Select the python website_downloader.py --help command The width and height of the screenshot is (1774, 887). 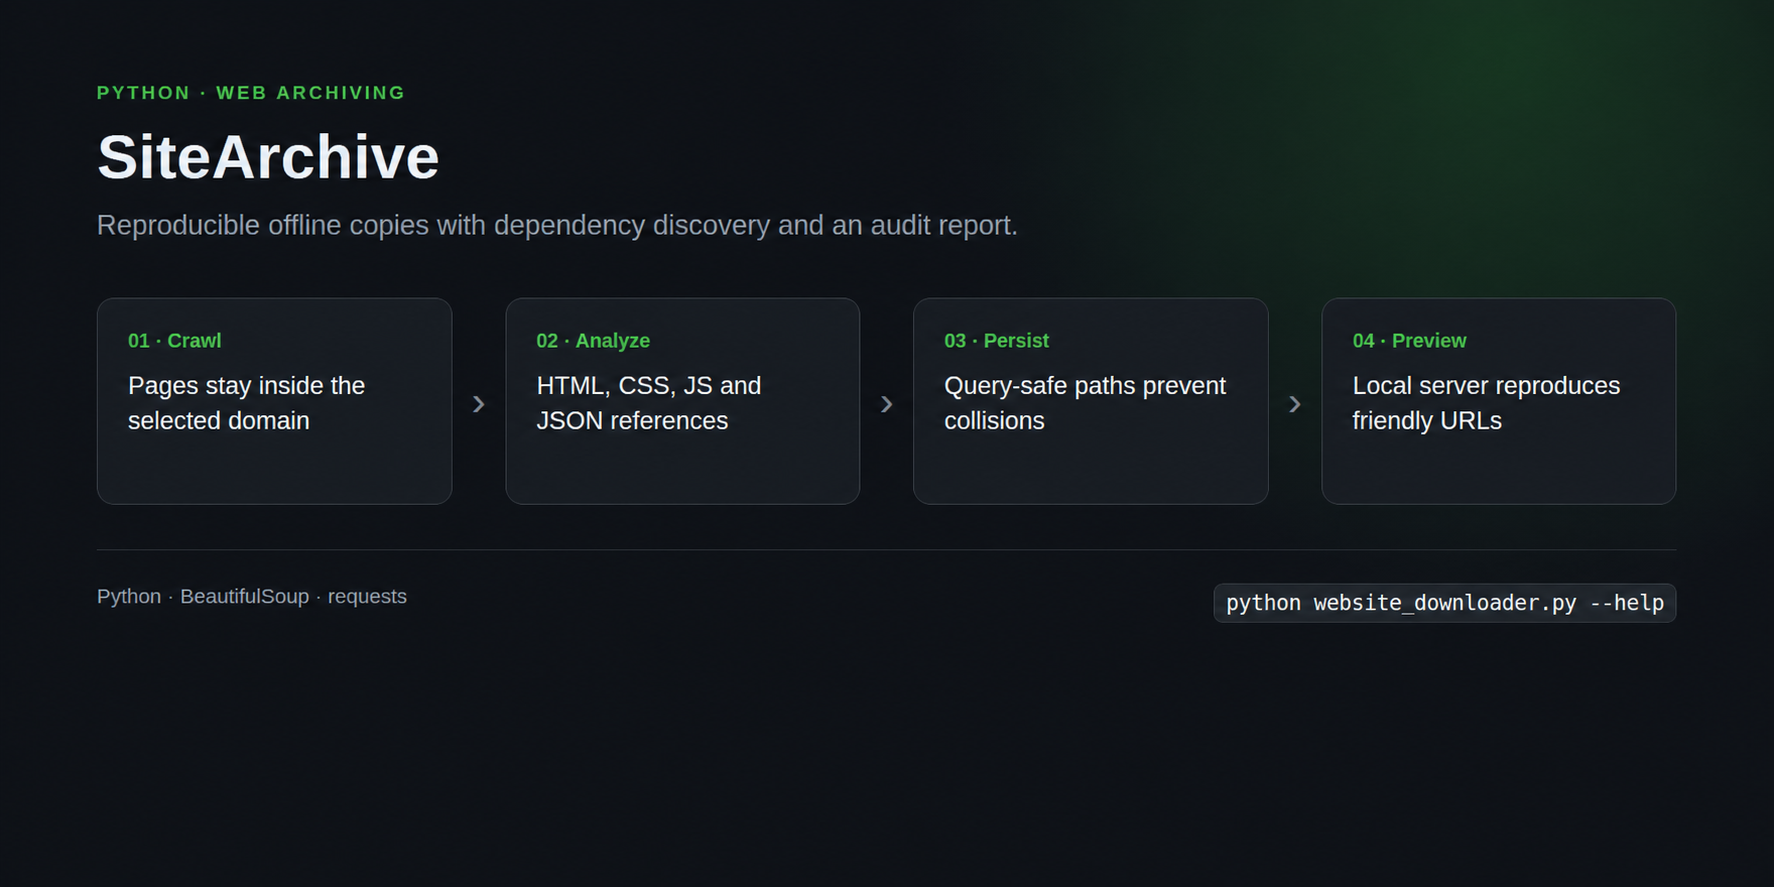(x=1445, y=603)
